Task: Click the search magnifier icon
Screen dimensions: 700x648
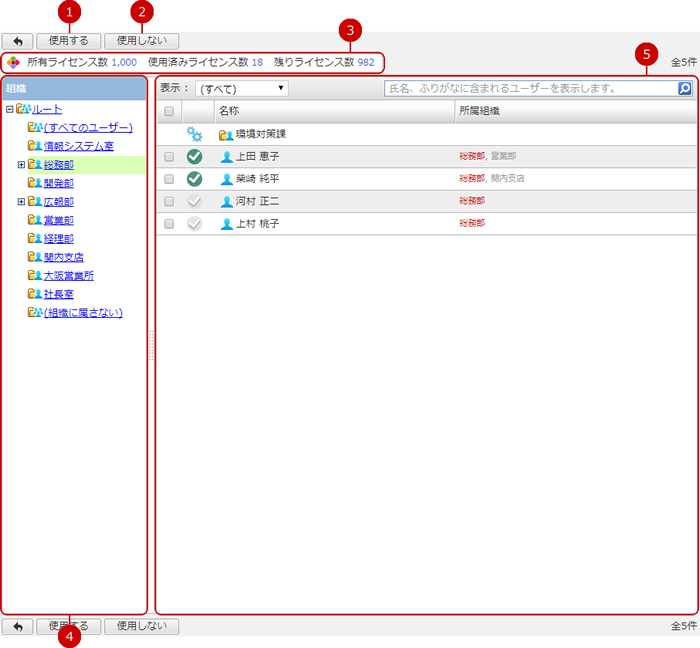Action: pos(684,89)
